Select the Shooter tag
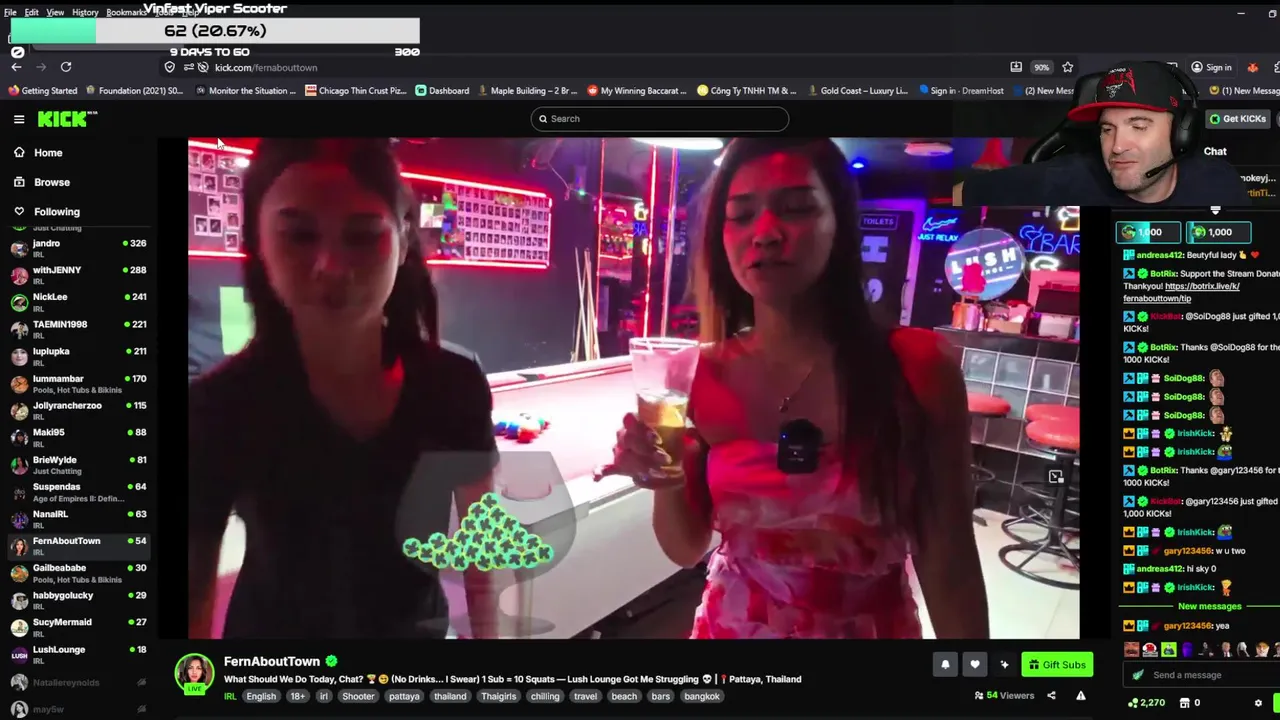Image resolution: width=1280 pixels, height=720 pixels. click(x=358, y=697)
